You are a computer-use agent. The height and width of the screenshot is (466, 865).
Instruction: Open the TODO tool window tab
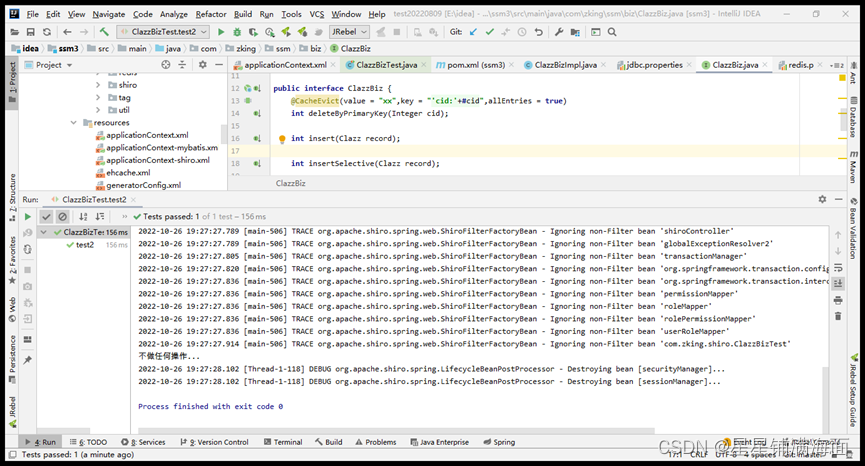tap(88, 442)
